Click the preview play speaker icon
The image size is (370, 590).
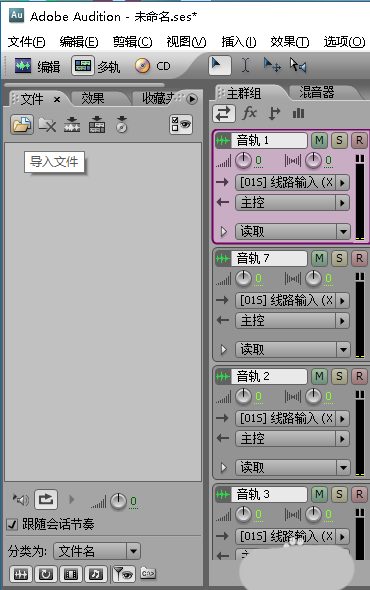[21, 500]
